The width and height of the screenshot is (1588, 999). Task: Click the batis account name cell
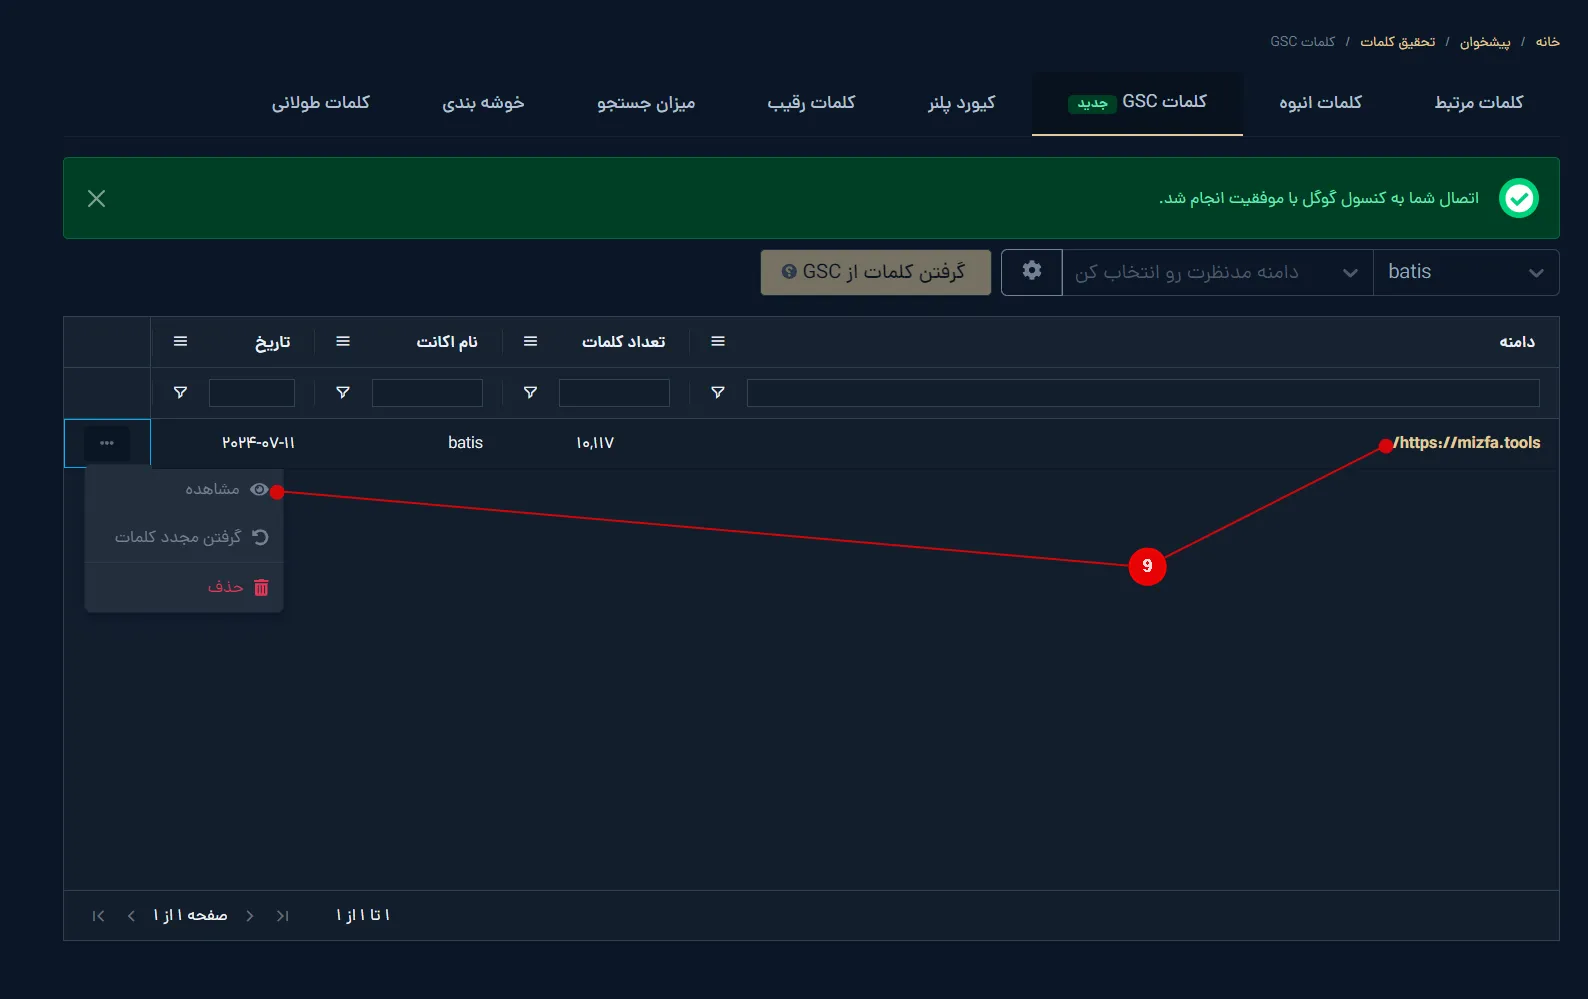[465, 443]
